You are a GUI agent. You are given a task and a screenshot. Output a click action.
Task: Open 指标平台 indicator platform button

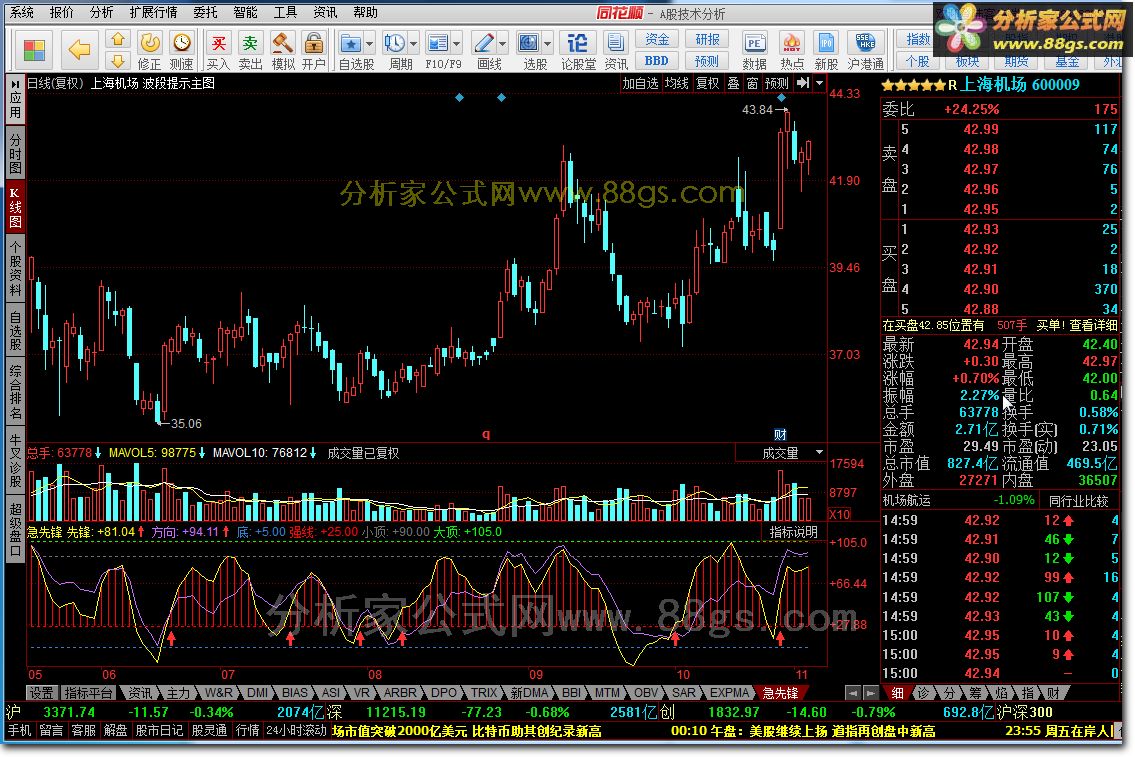88,693
